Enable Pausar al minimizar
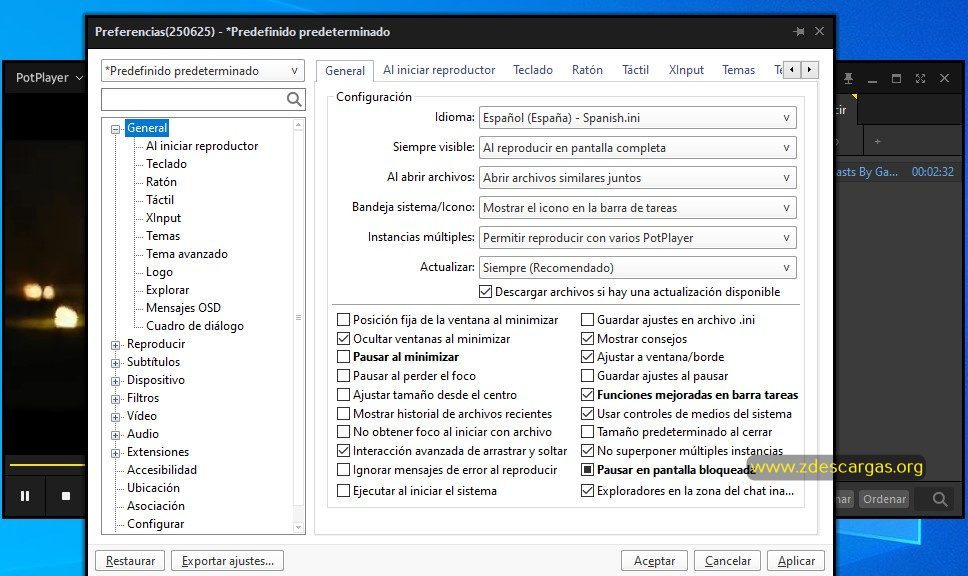 click(x=343, y=357)
